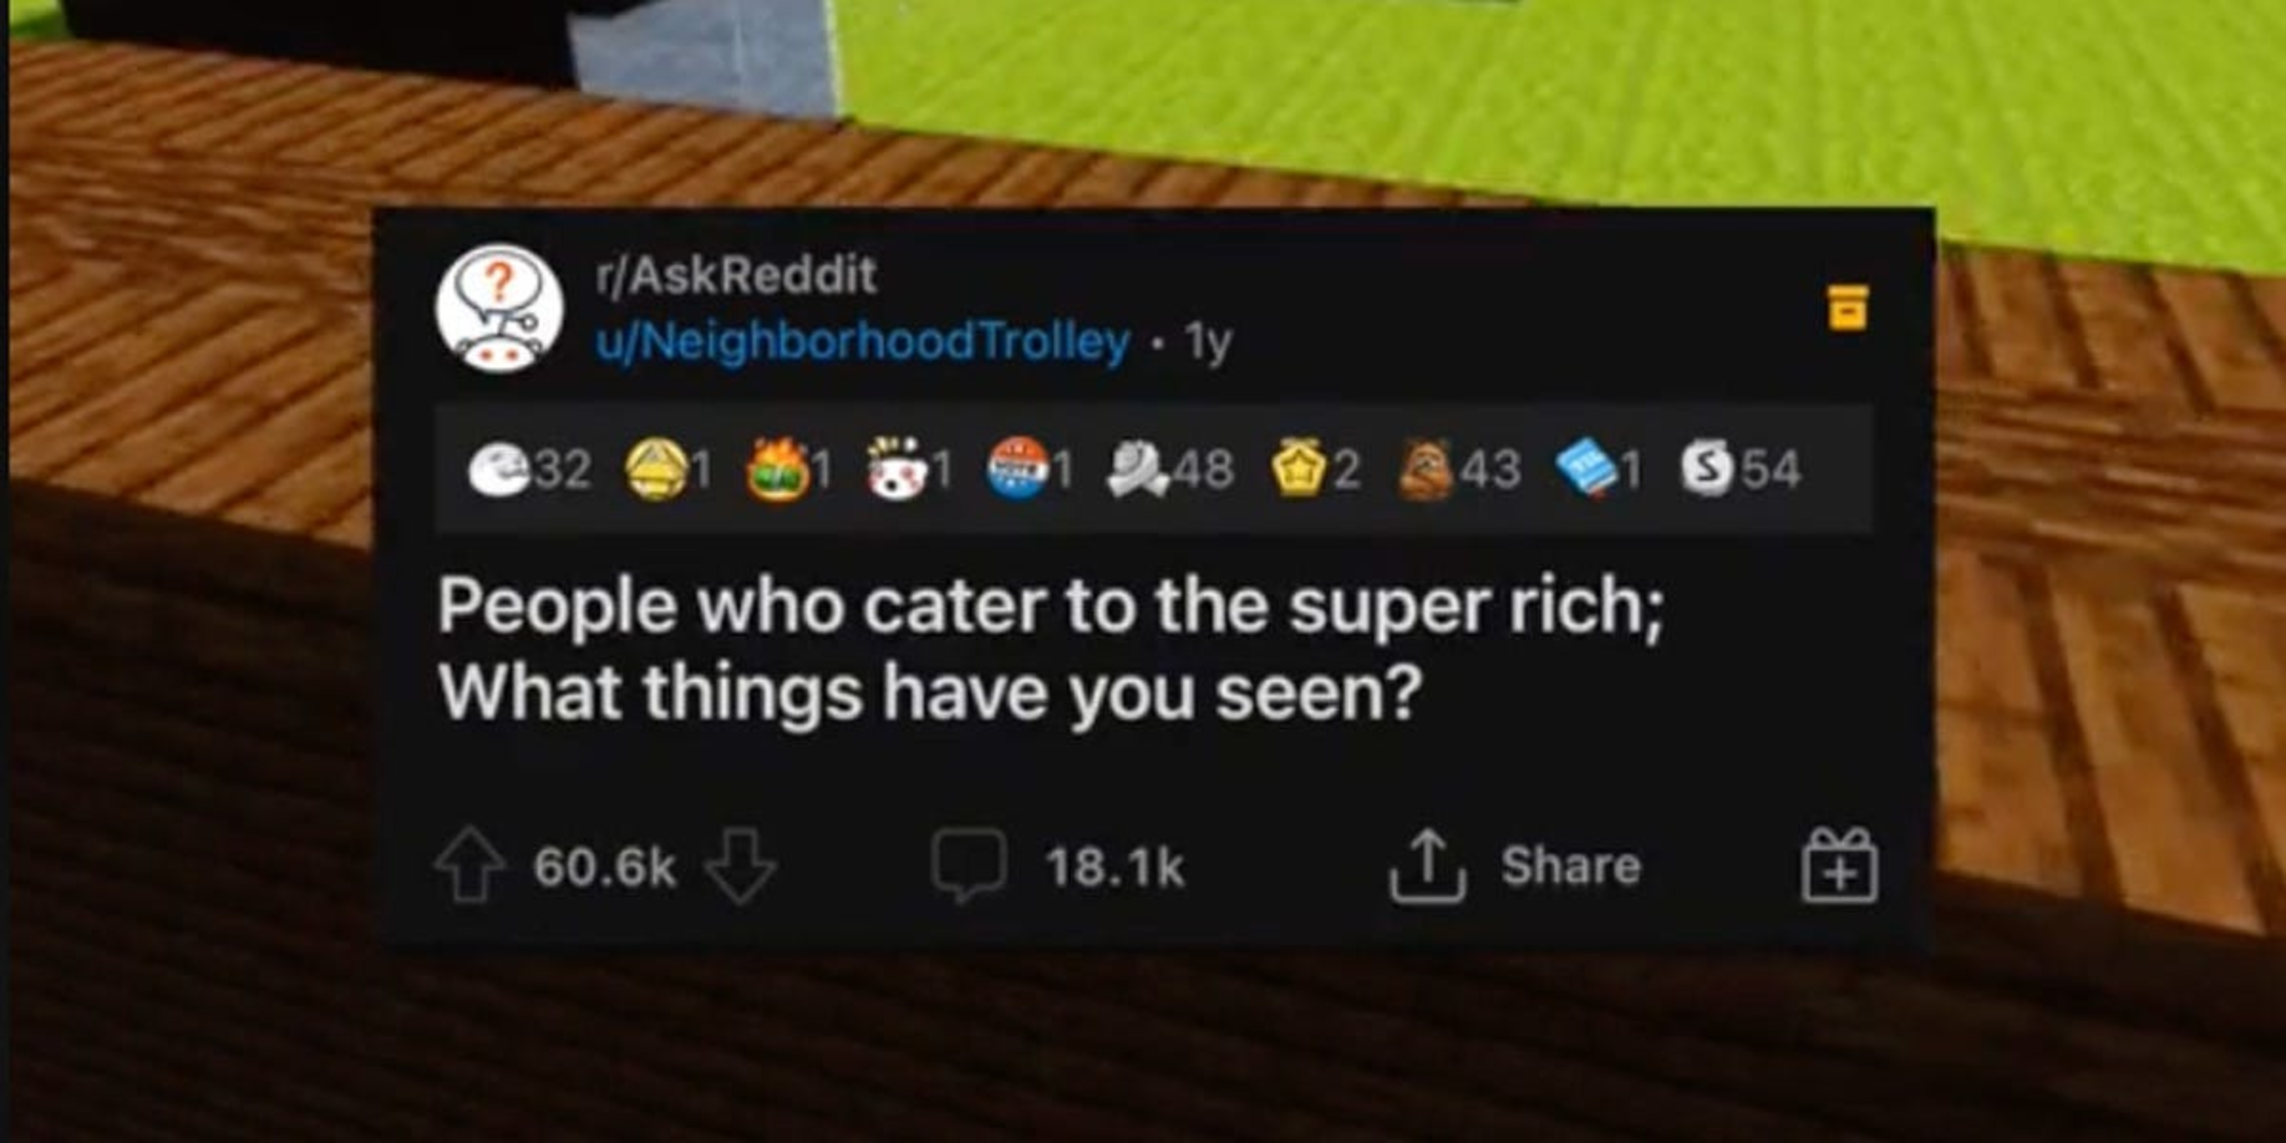
Task: Click the 18.1k comments count
Action: pos(1114,867)
